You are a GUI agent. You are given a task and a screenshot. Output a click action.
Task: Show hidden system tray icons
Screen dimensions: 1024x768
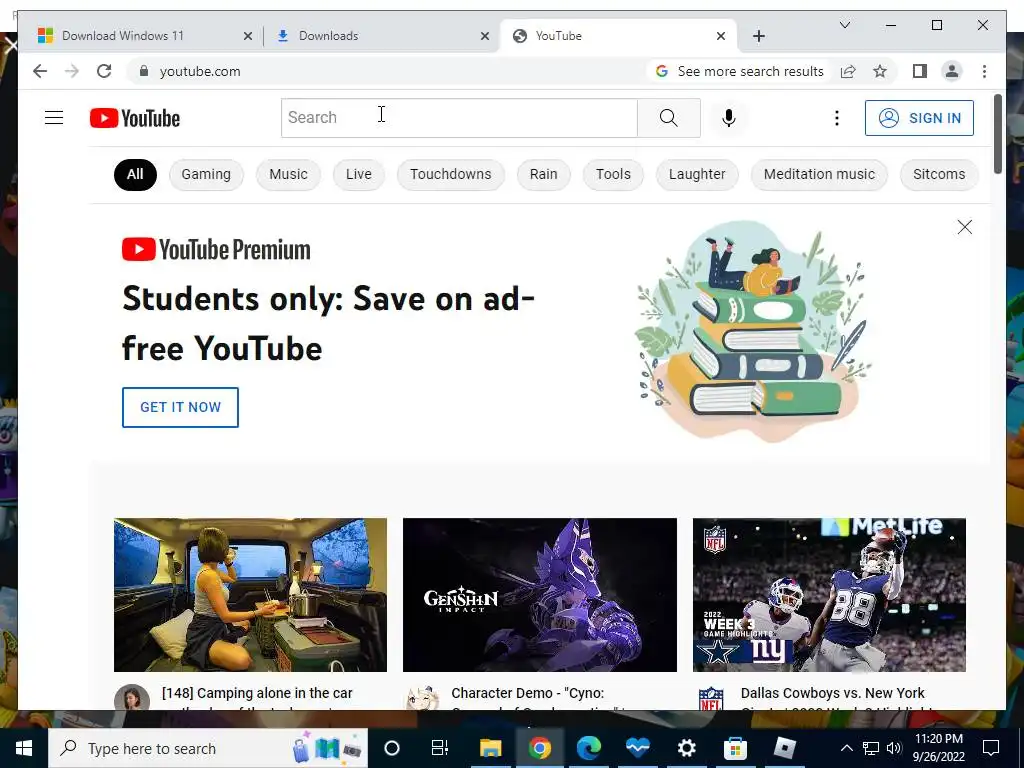(x=846, y=748)
